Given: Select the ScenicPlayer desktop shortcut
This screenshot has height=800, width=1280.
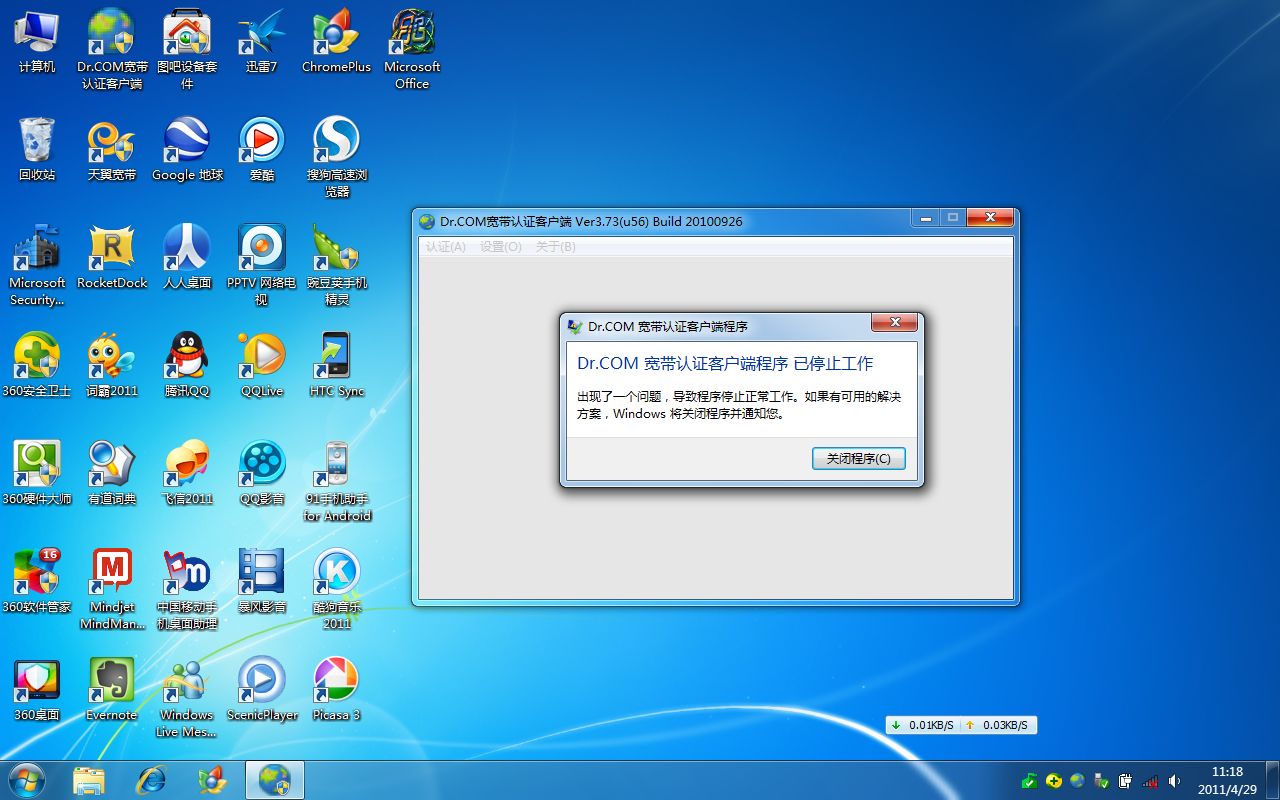Looking at the screenshot, I should pyautogui.click(x=262, y=690).
